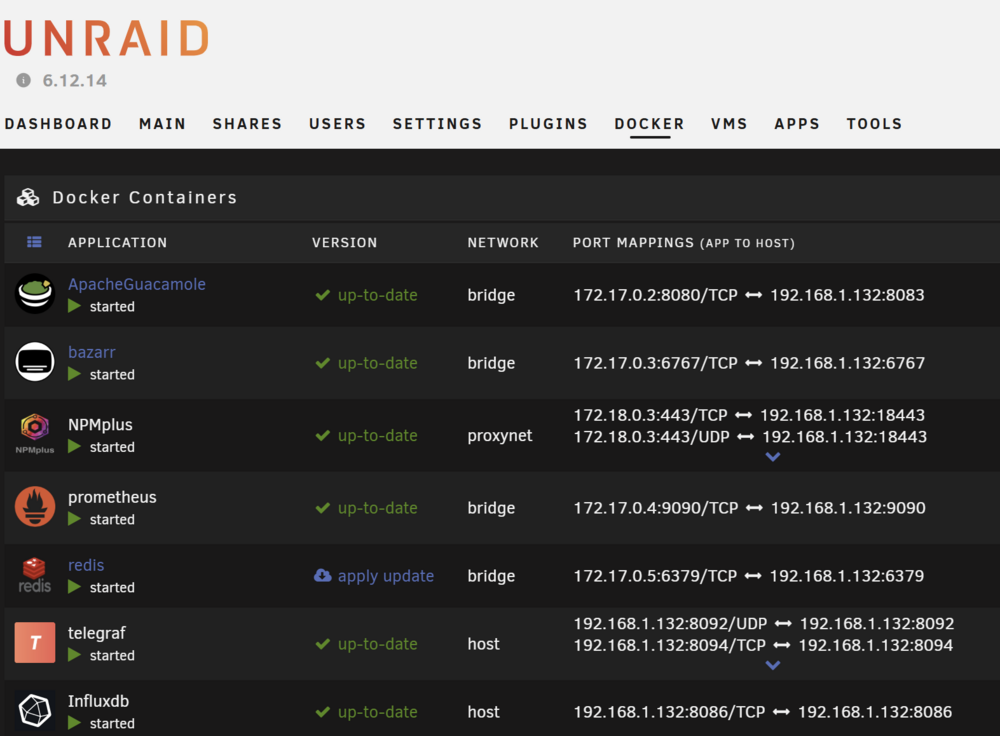Click apply update for redis

pyautogui.click(x=386, y=576)
